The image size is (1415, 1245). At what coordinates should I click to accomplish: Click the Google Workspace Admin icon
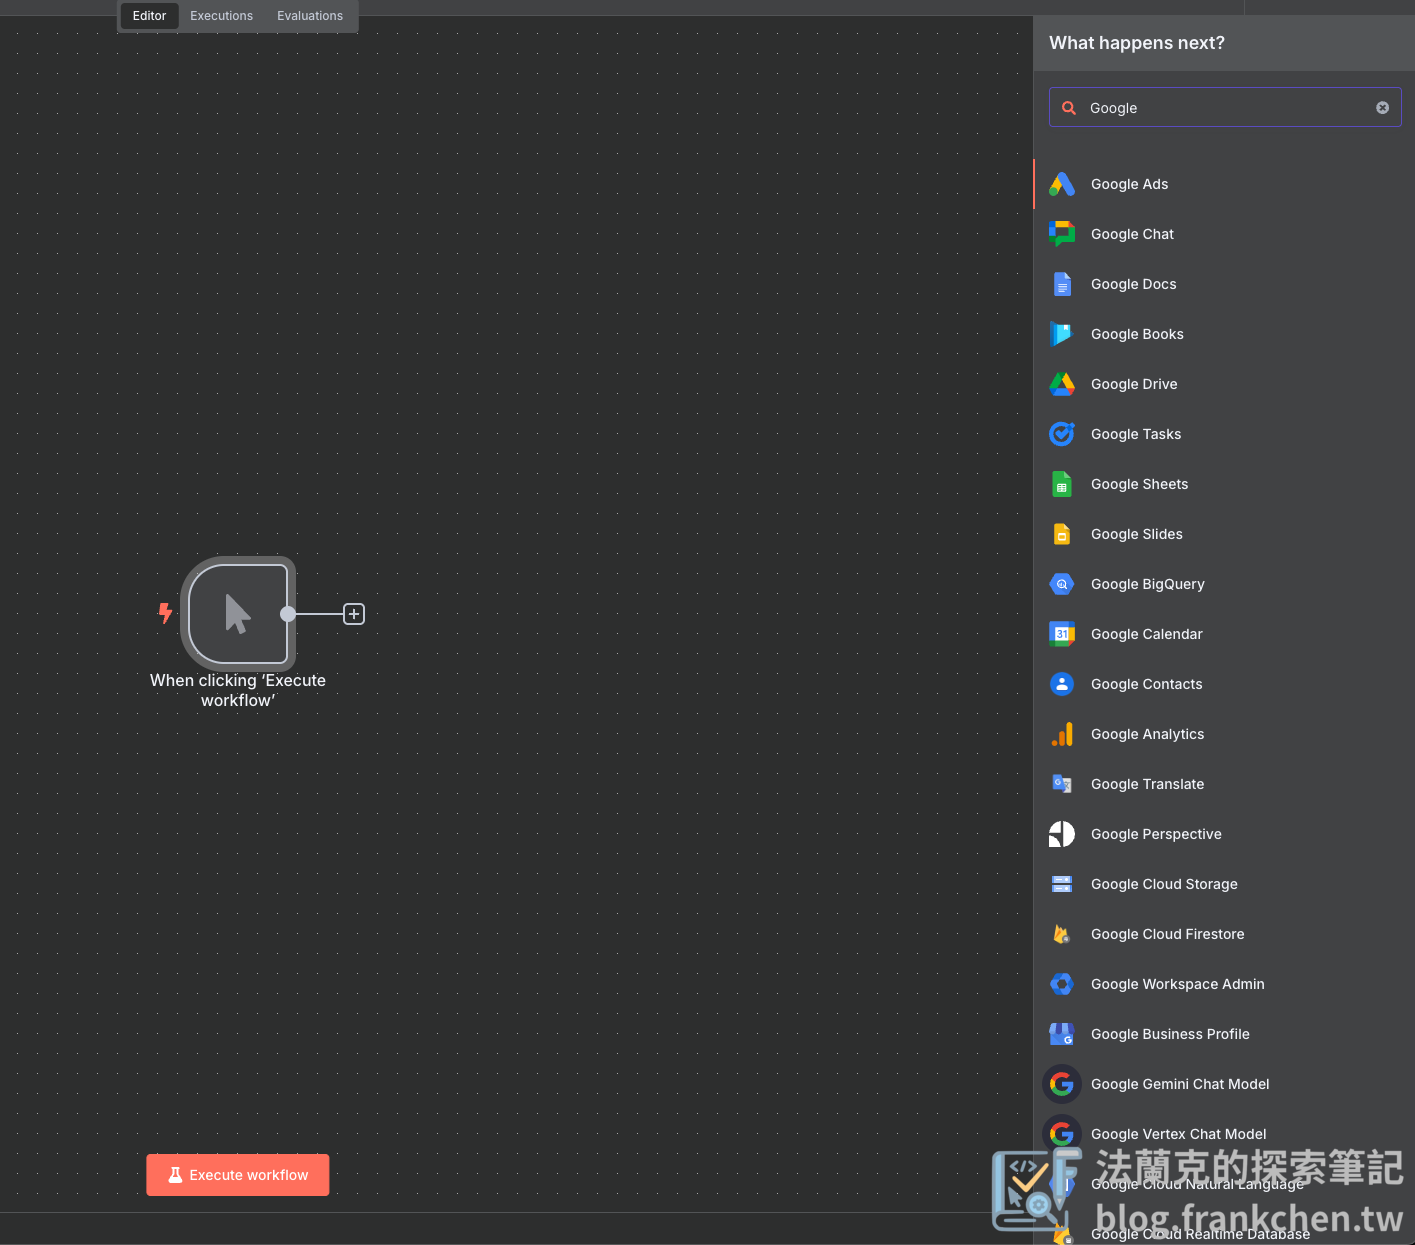tap(1062, 984)
